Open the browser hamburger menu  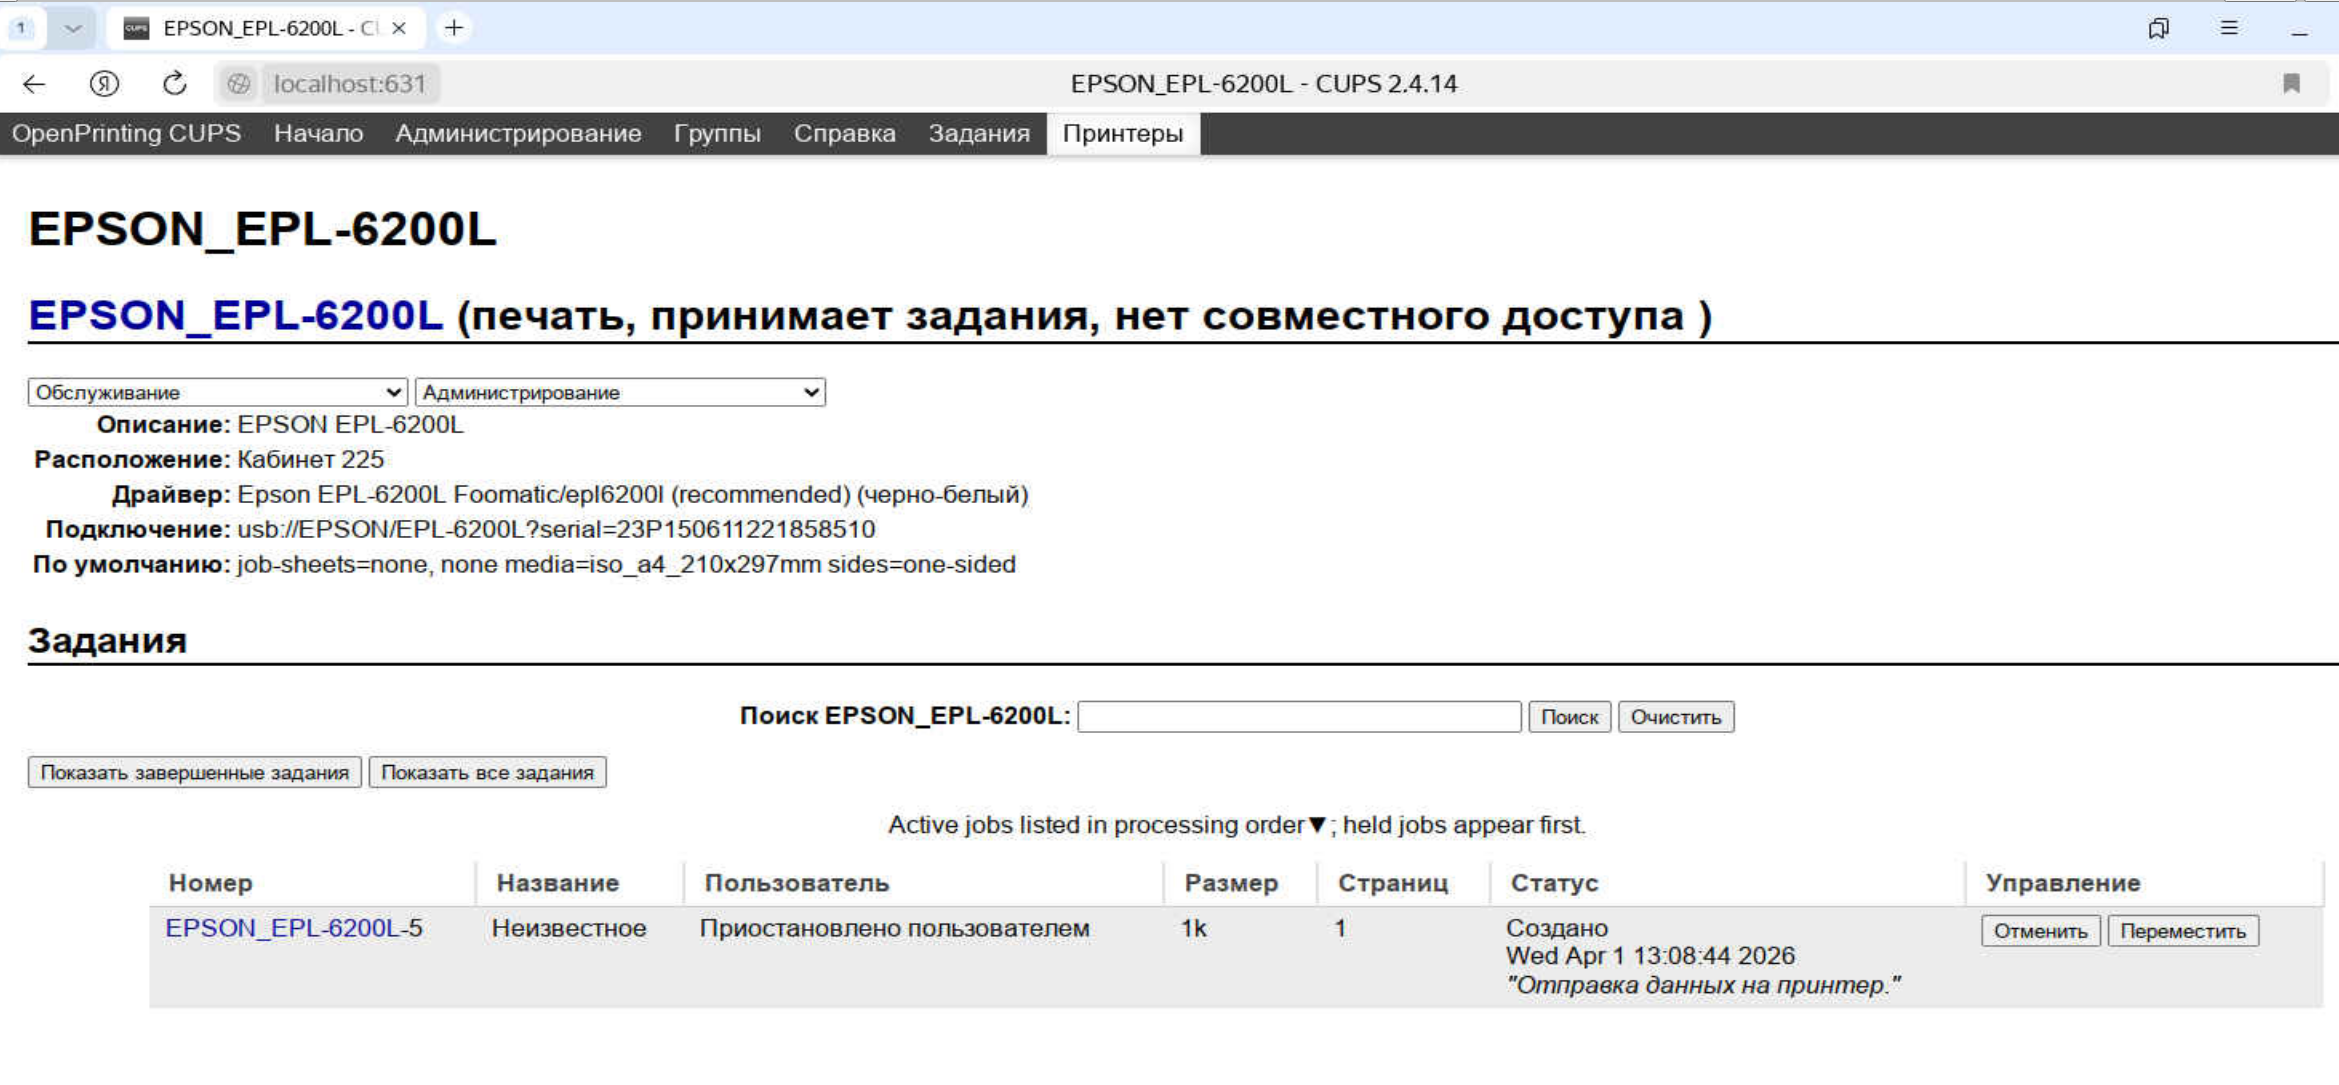click(x=2229, y=28)
